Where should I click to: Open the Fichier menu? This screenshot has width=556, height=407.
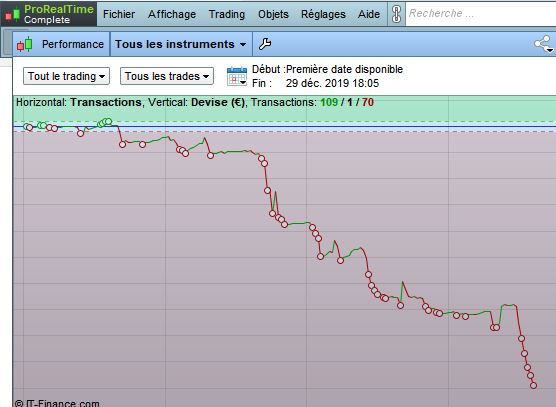click(x=119, y=14)
